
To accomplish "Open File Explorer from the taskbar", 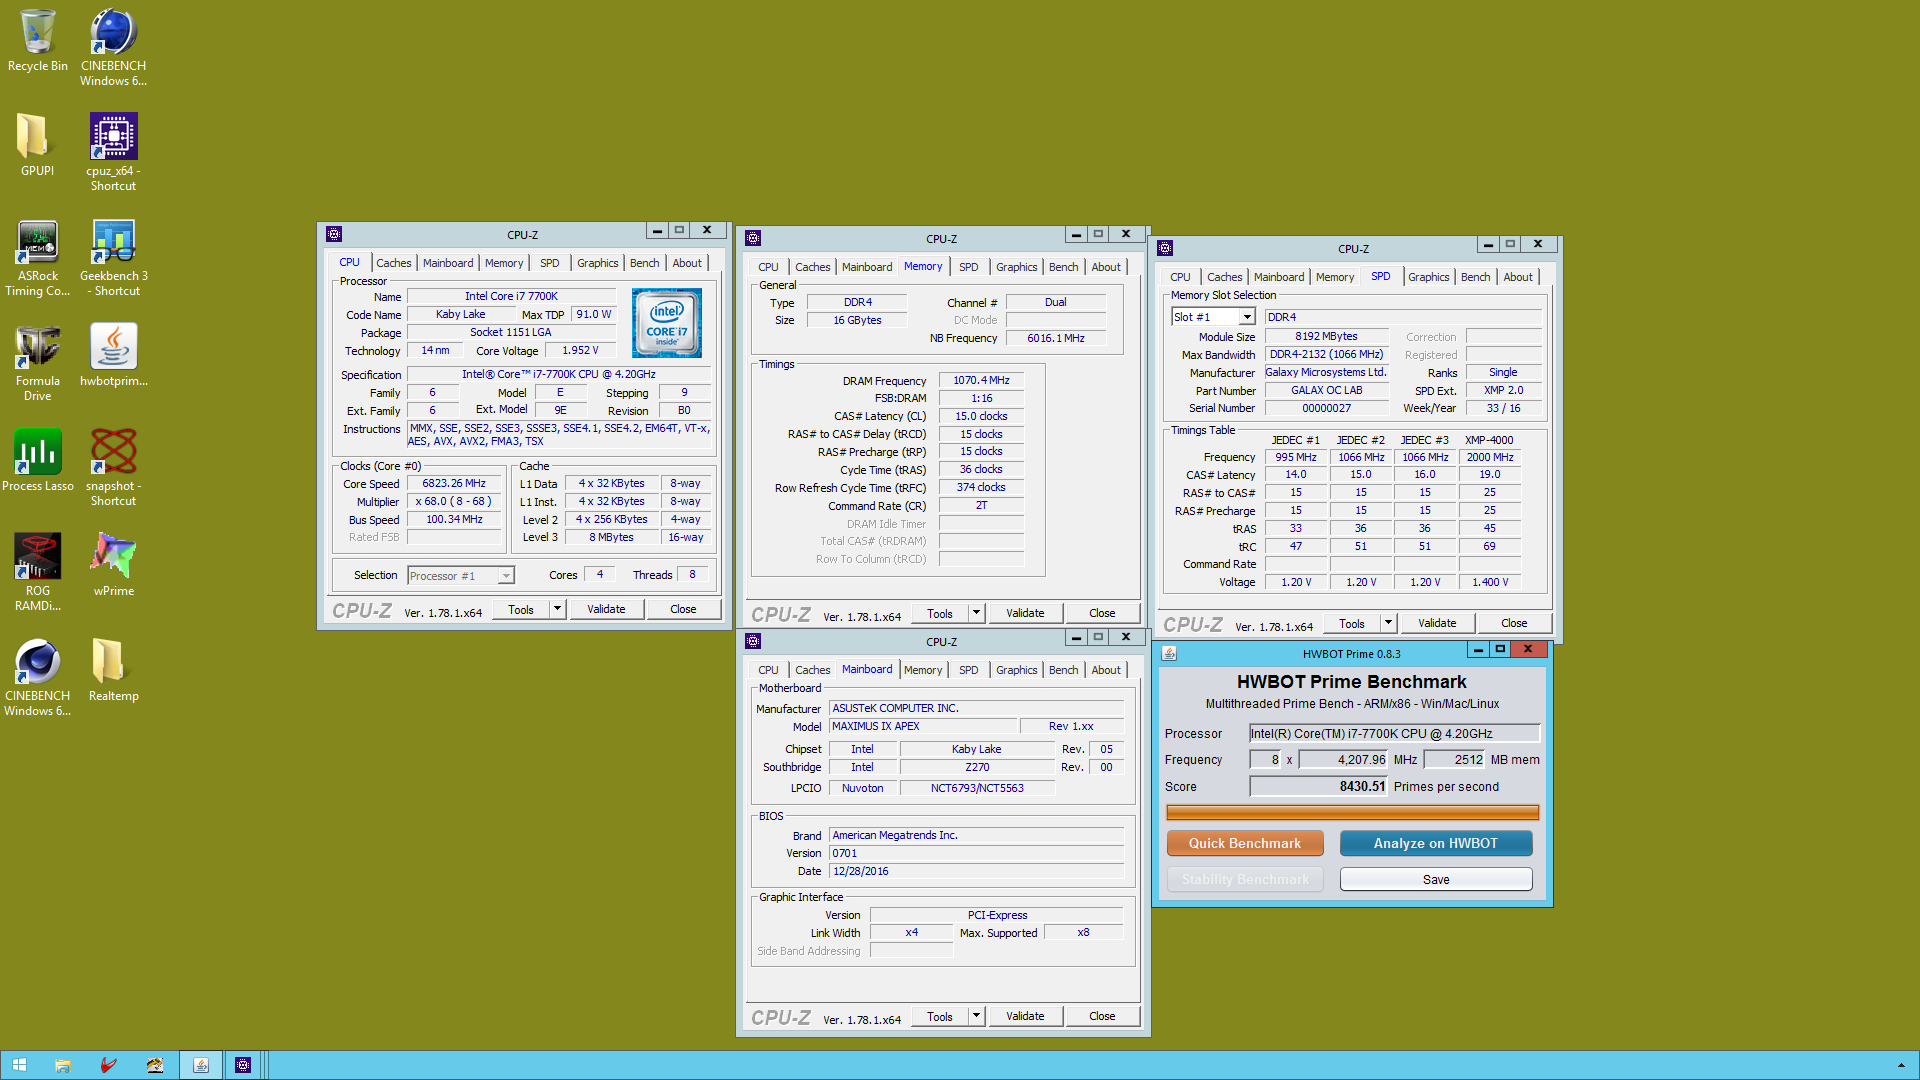I will (x=62, y=1065).
